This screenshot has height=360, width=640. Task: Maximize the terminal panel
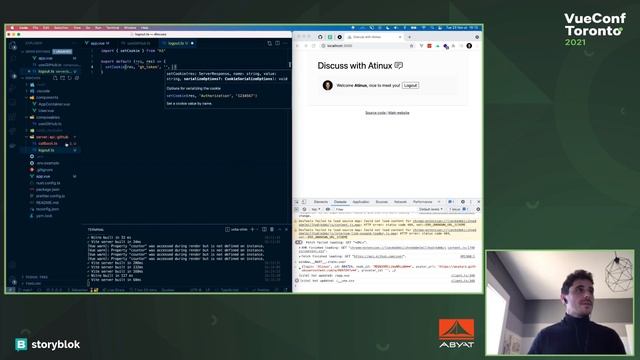280,229
